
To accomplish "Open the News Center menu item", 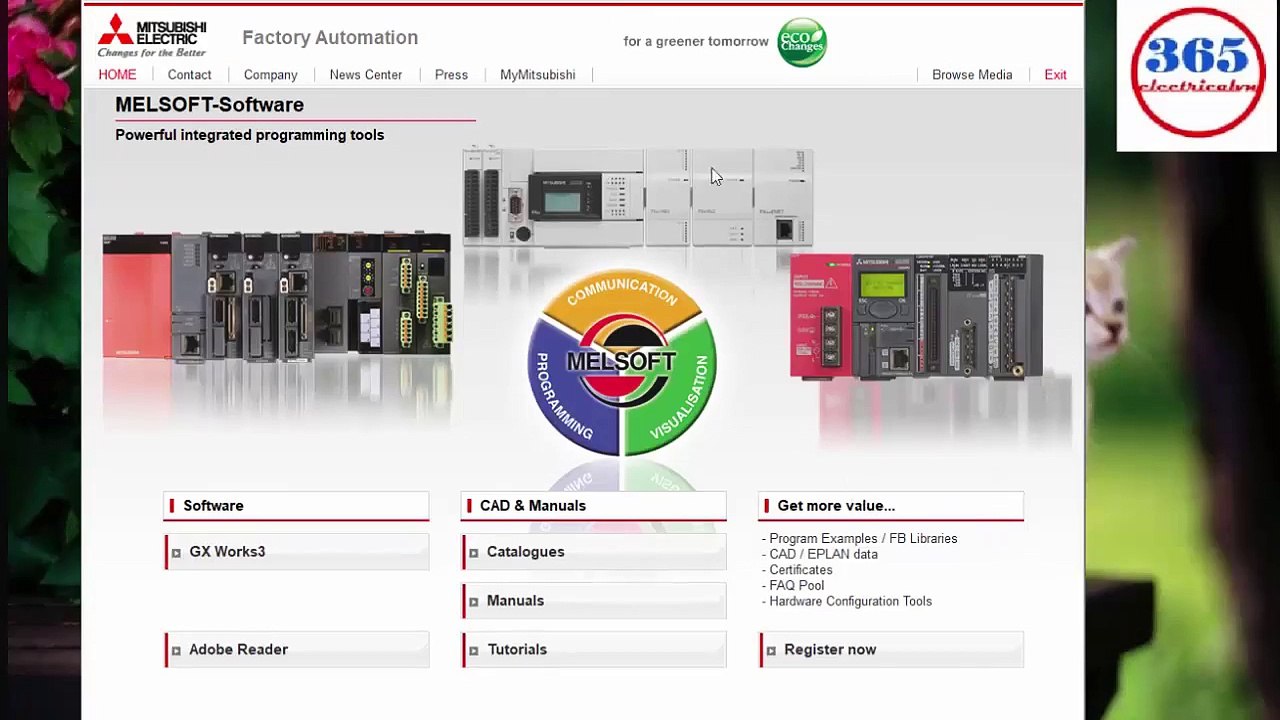I will tap(366, 75).
